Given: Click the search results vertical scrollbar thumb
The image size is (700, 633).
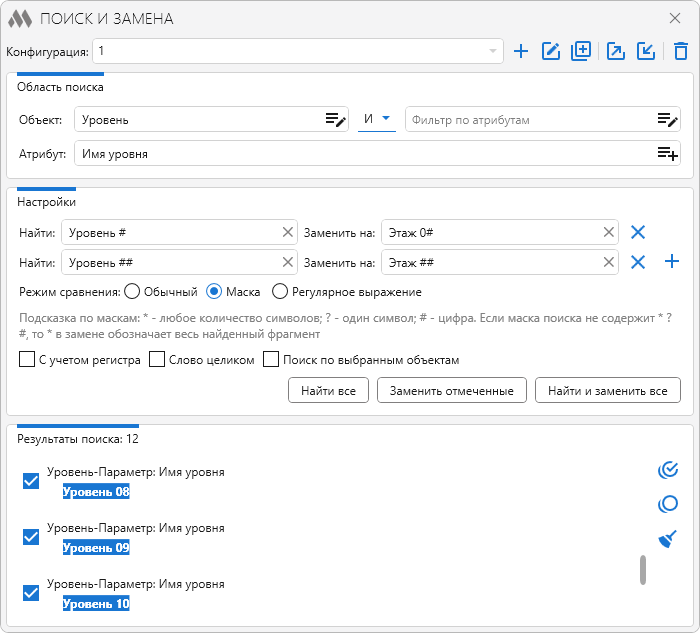Looking at the screenshot, I should [643, 570].
